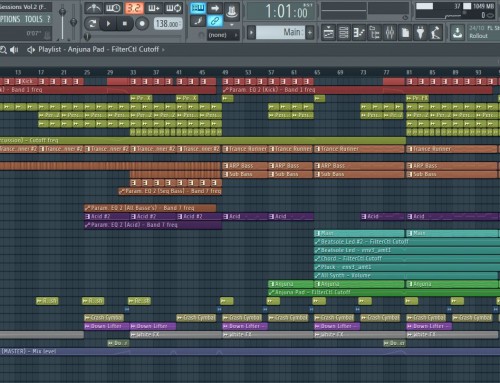
Task: Start playback with the play button
Action: pos(108,23)
